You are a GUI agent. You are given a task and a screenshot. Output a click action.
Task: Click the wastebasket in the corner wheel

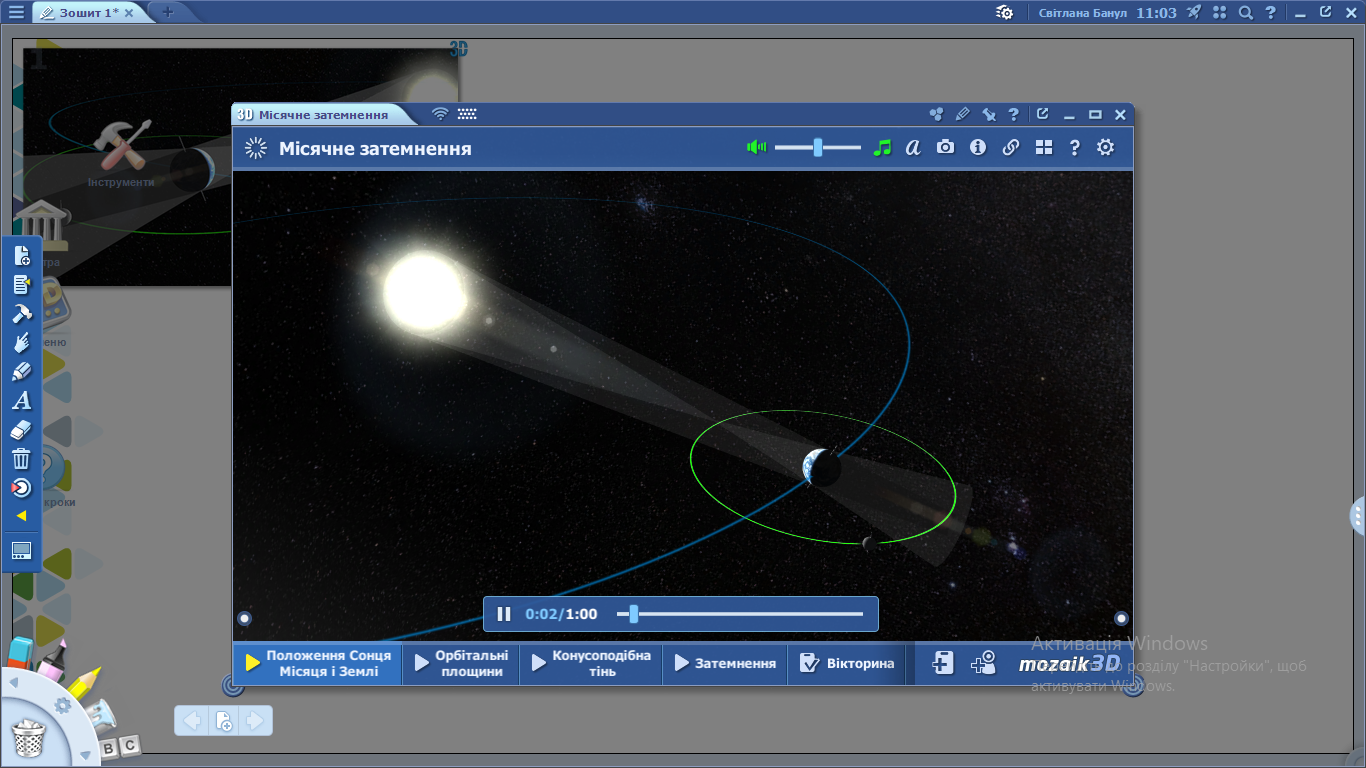(29, 740)
